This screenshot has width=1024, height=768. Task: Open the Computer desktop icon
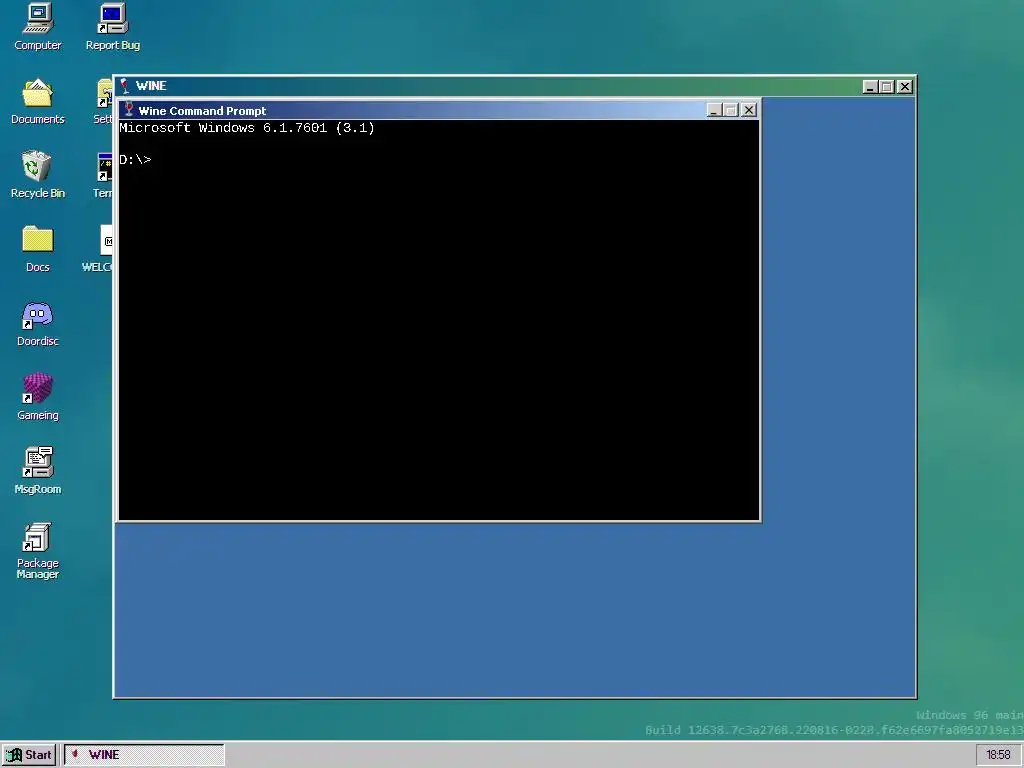pos(37,26)
